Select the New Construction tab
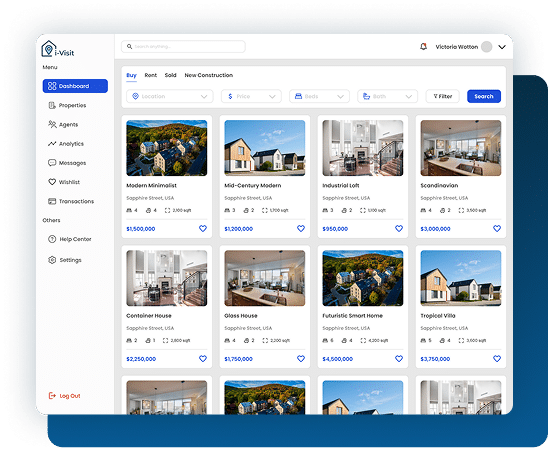Viewport: 549px width, 453px height. [x=209, y=75]
